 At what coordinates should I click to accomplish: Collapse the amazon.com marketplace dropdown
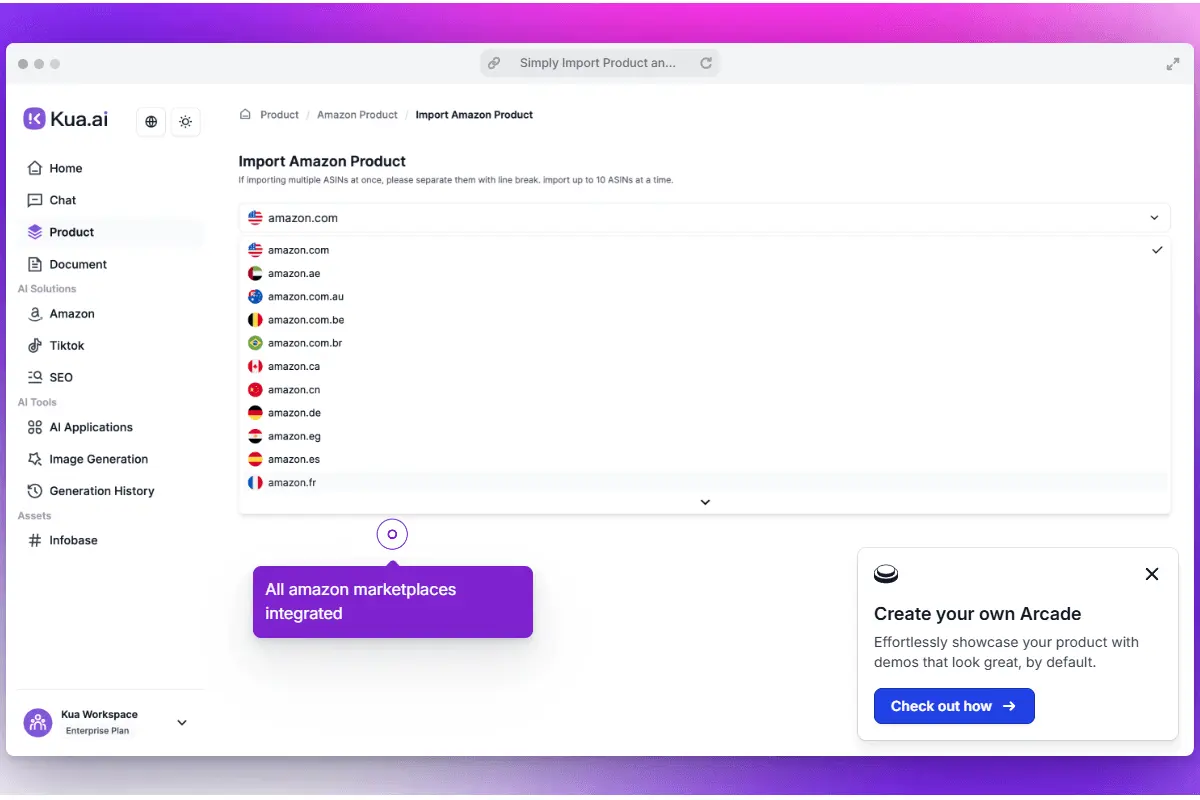click(x=704, y=218)
